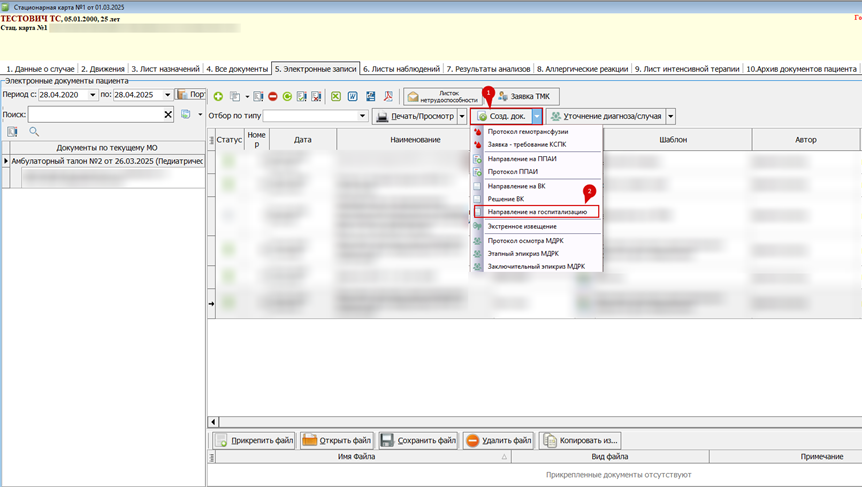This screenshot has width=862, height=487.
Task: Click horizontal scrollbar left arrow
Action: pyautogui.click(x=213, y=422)
